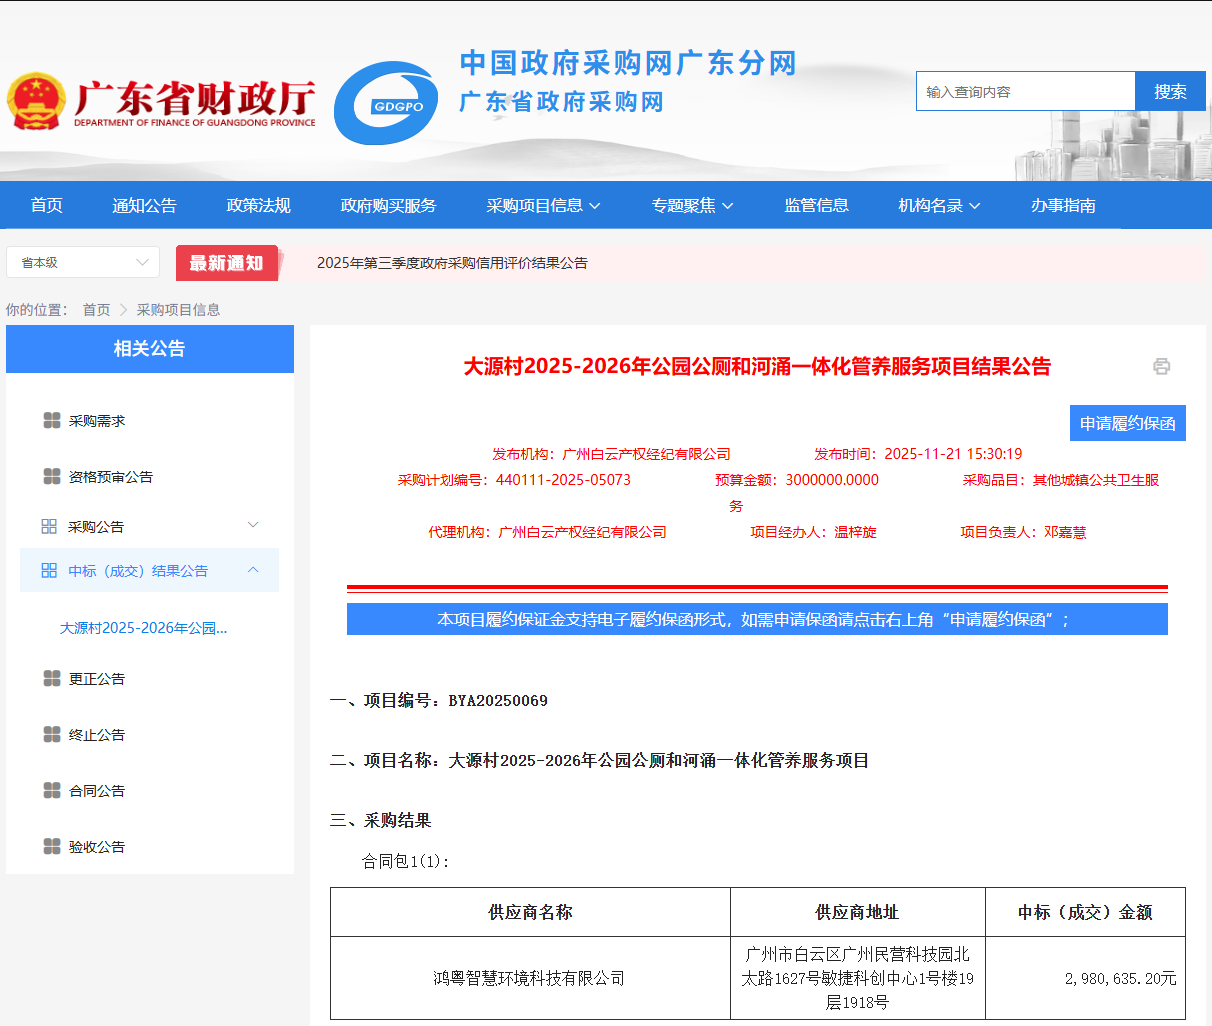Click the 搜索 button

(1170, 91)
